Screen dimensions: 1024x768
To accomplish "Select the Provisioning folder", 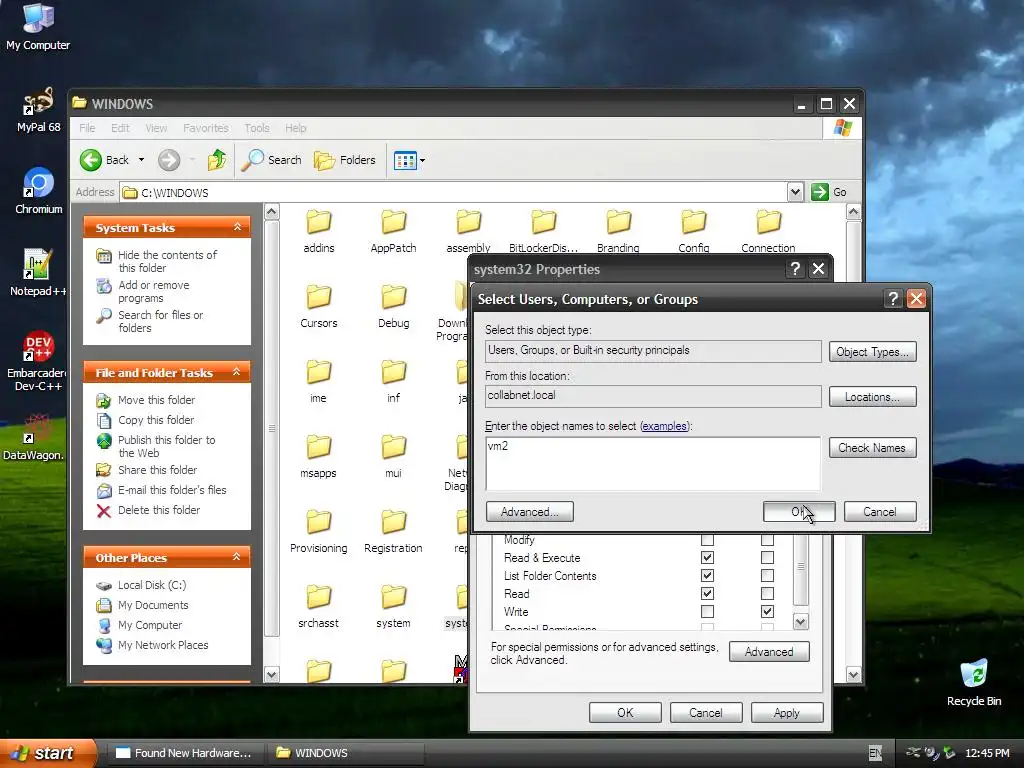I will [319, 532].
